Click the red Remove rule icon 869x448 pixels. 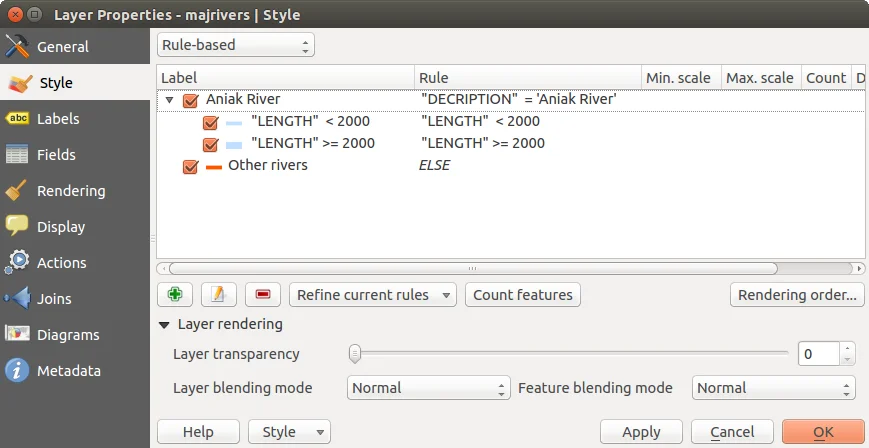[x=262, y=295]
